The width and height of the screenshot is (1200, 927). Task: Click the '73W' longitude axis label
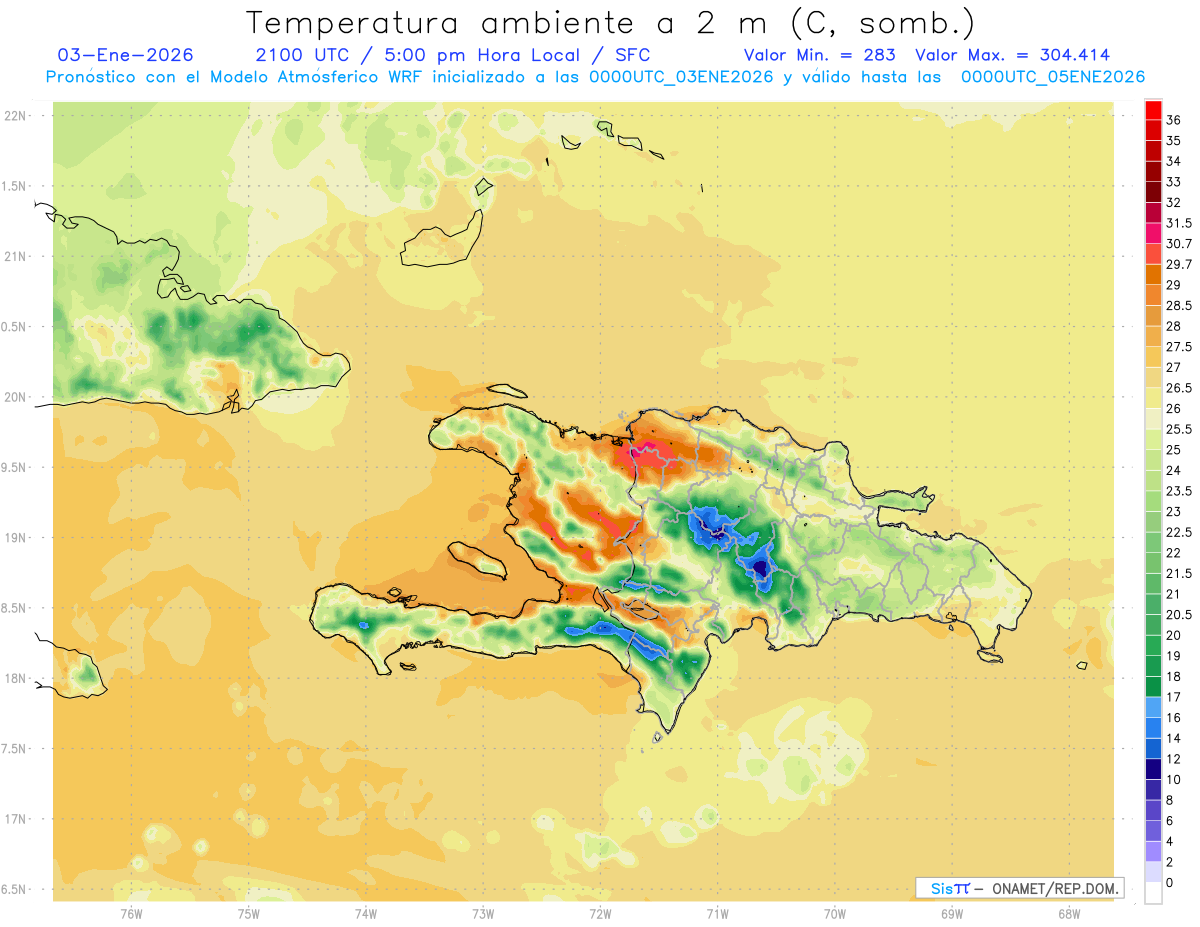coord(483,913)
